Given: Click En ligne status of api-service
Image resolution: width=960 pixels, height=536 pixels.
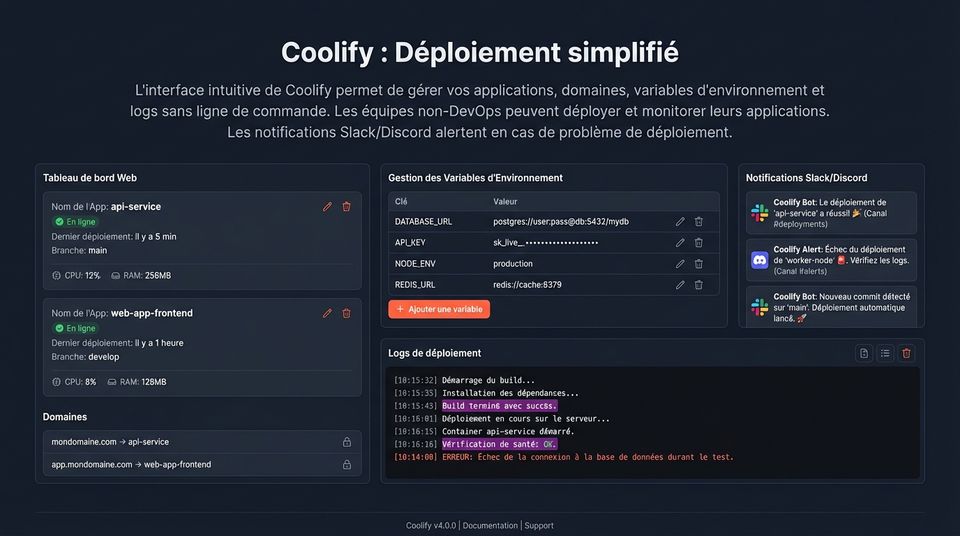Looking at the screenshot, I should [x=76, y=222].
